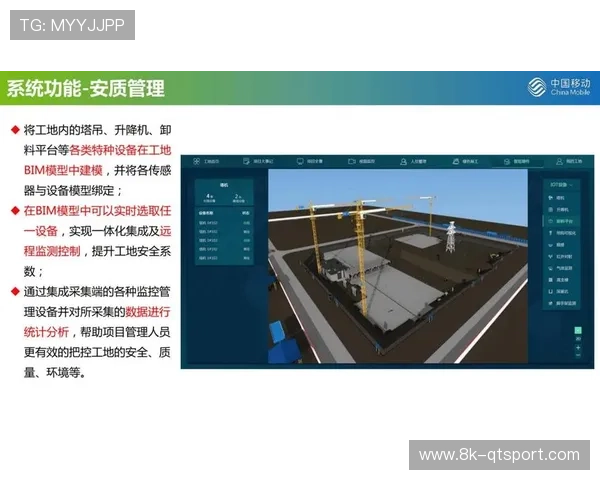600x480 pixels.
Task: Select the last IOT device list item
Action: 562,303
